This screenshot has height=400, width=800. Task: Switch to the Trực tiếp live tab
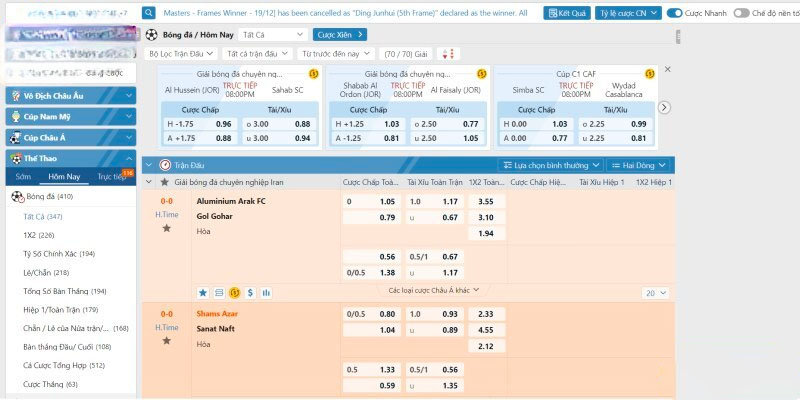point(112,176)
